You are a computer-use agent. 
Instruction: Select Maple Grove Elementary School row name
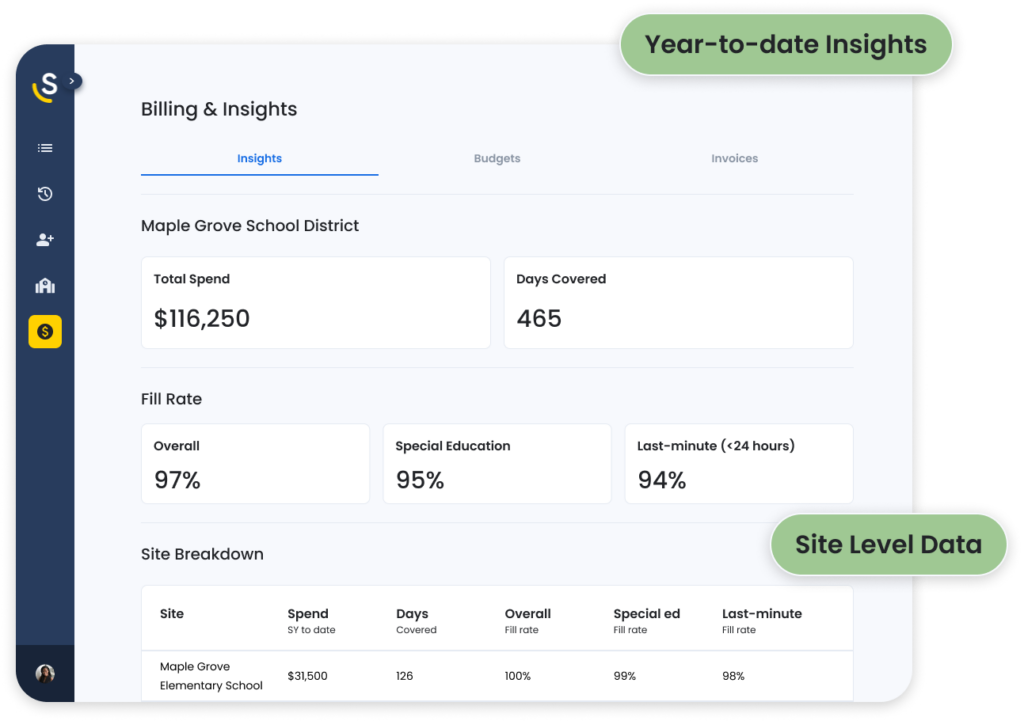211,676
